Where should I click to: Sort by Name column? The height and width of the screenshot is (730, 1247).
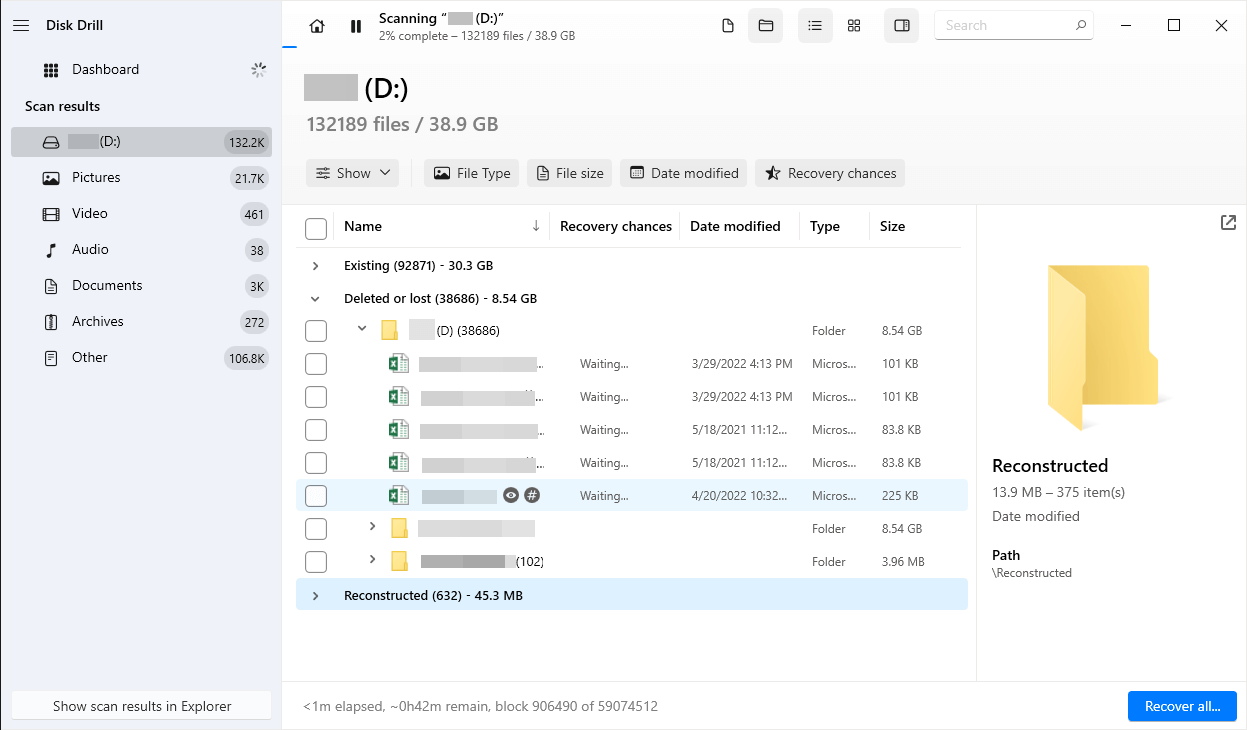[x=363, y=227]
